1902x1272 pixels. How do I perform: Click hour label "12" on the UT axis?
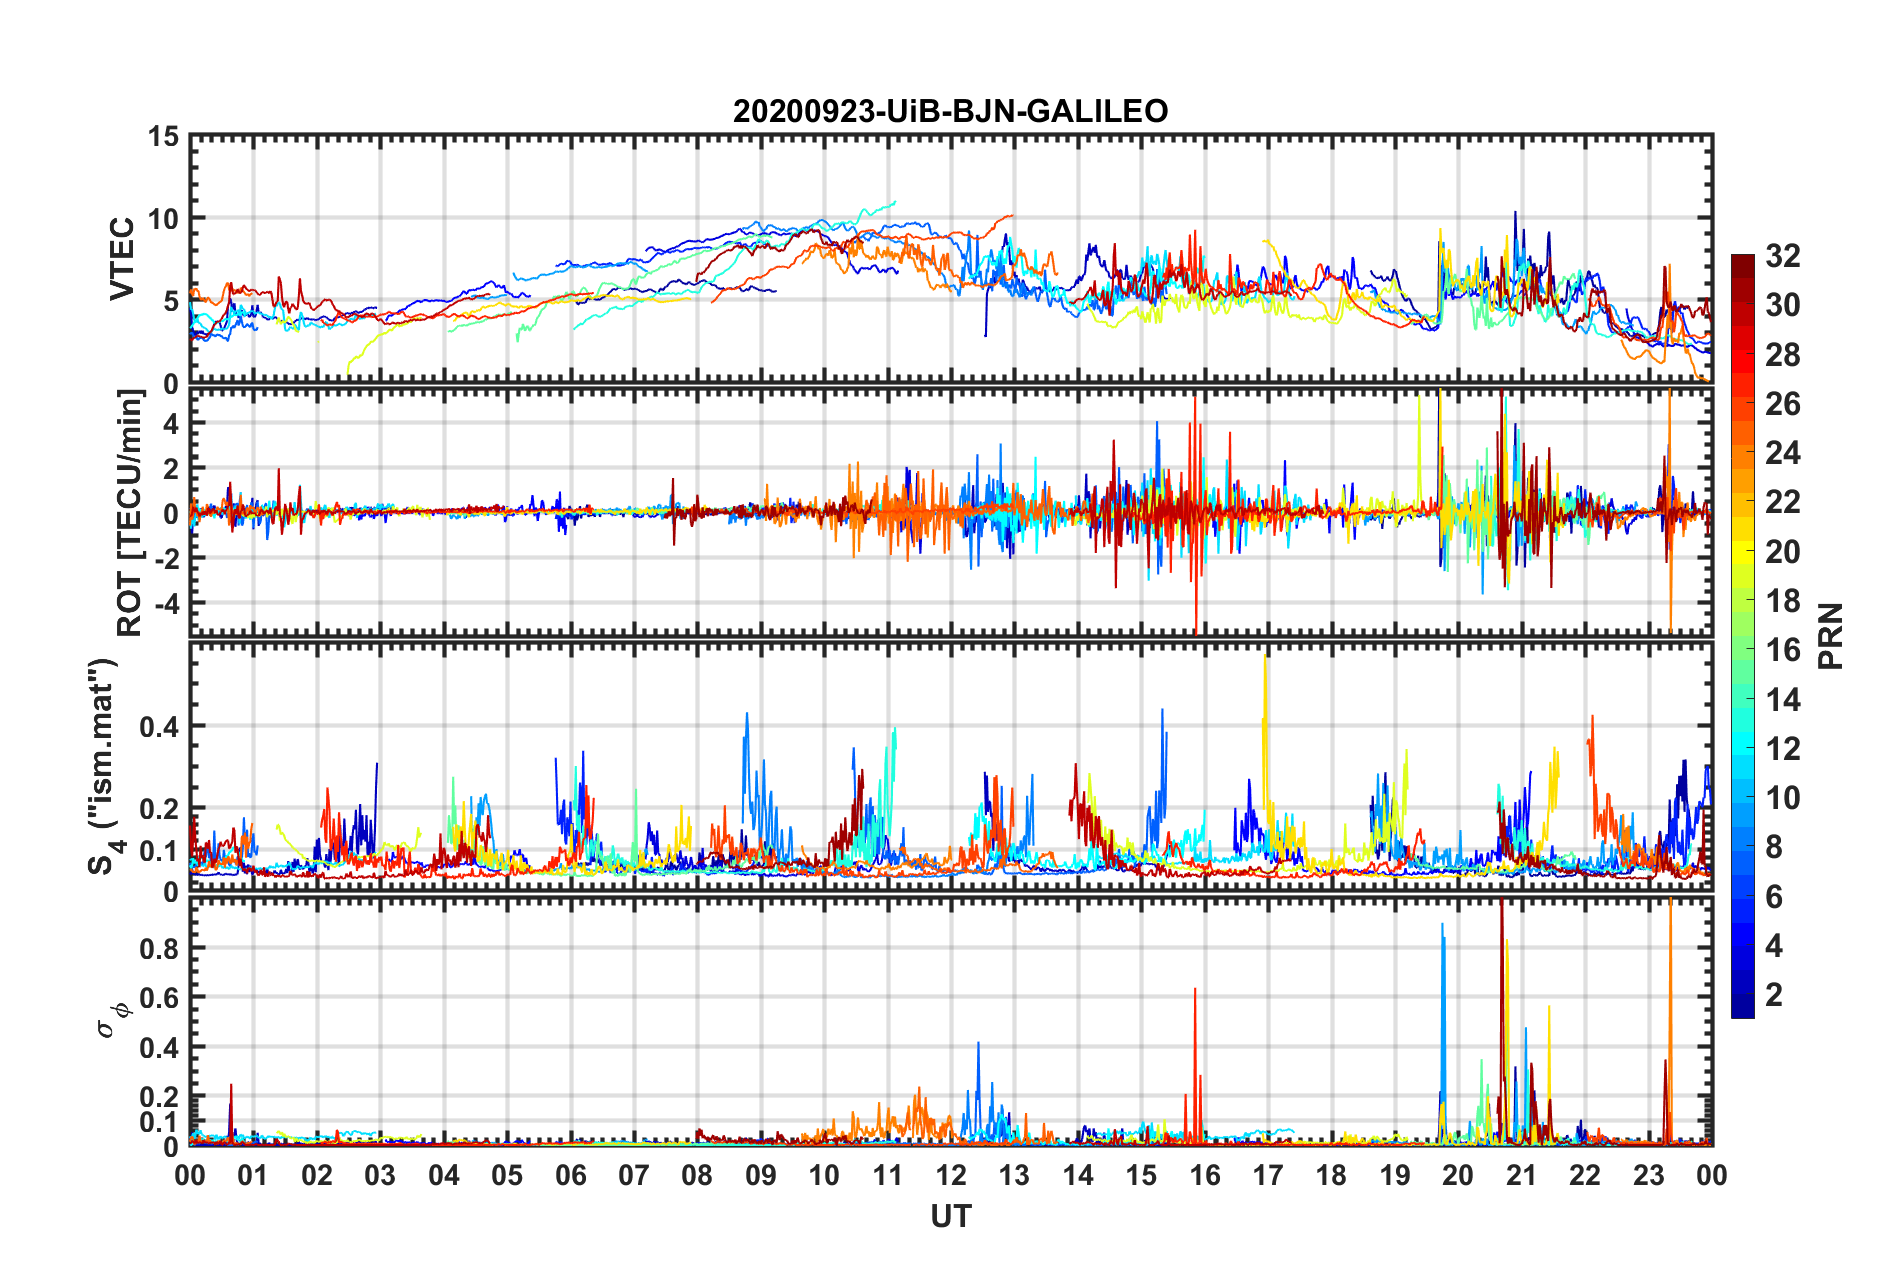click(x=951, y=1175)
